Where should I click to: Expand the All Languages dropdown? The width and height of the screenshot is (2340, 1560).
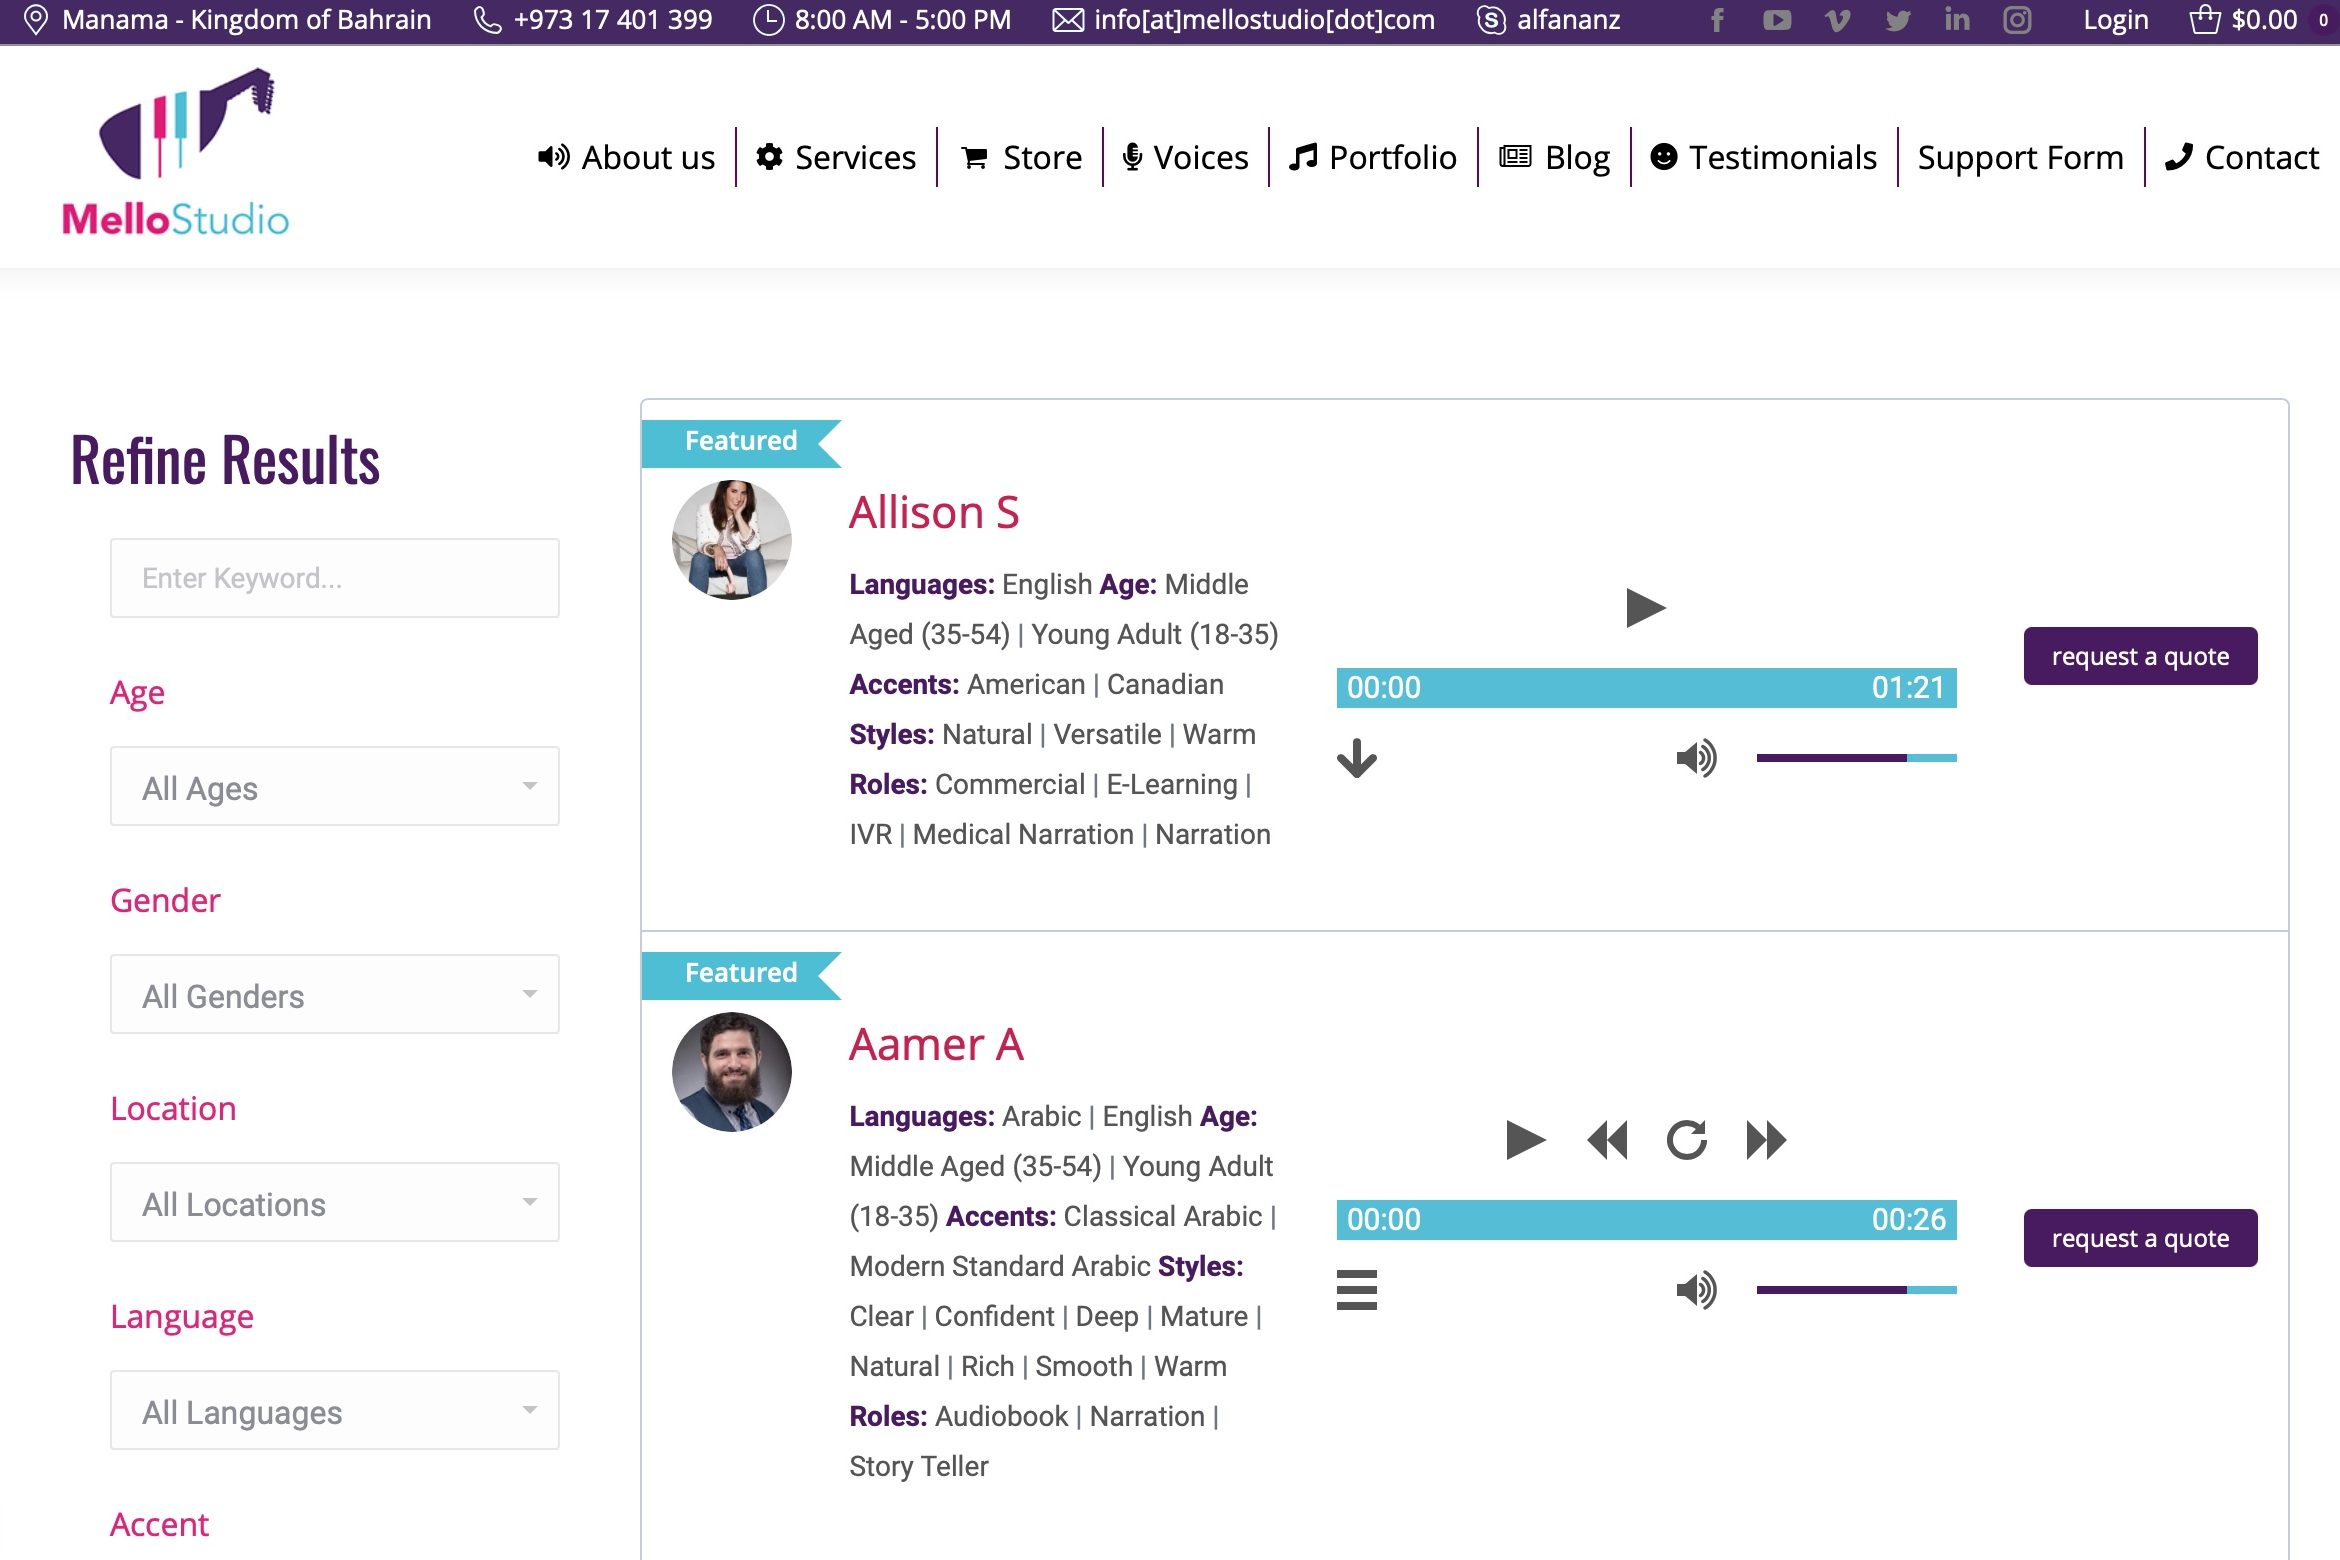(x=334, y=1411)
